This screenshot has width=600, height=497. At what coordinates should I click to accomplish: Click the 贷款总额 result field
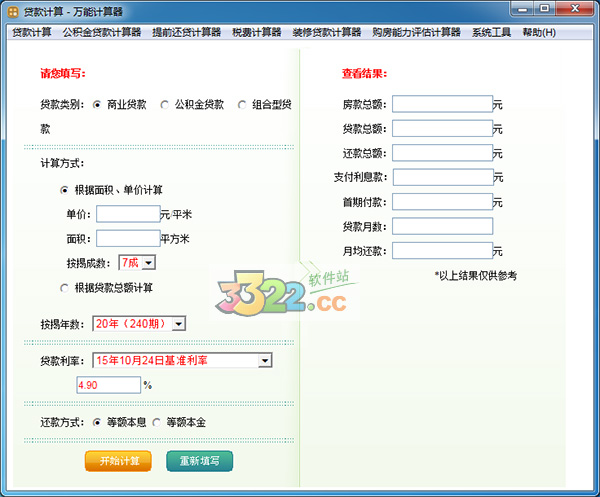[442, 129]
